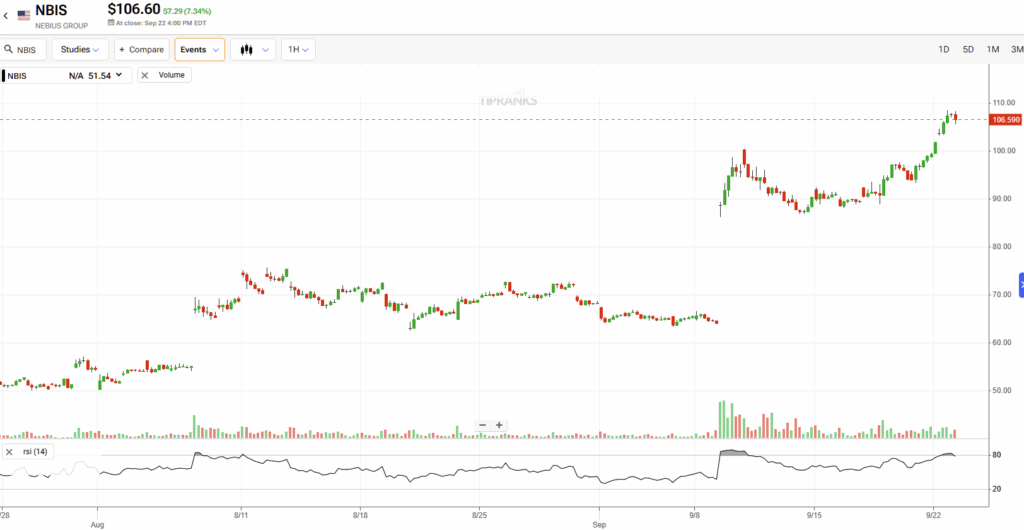1024x530 pixels.
Task: Select the 1M time range
Action: tap(993, 50)
